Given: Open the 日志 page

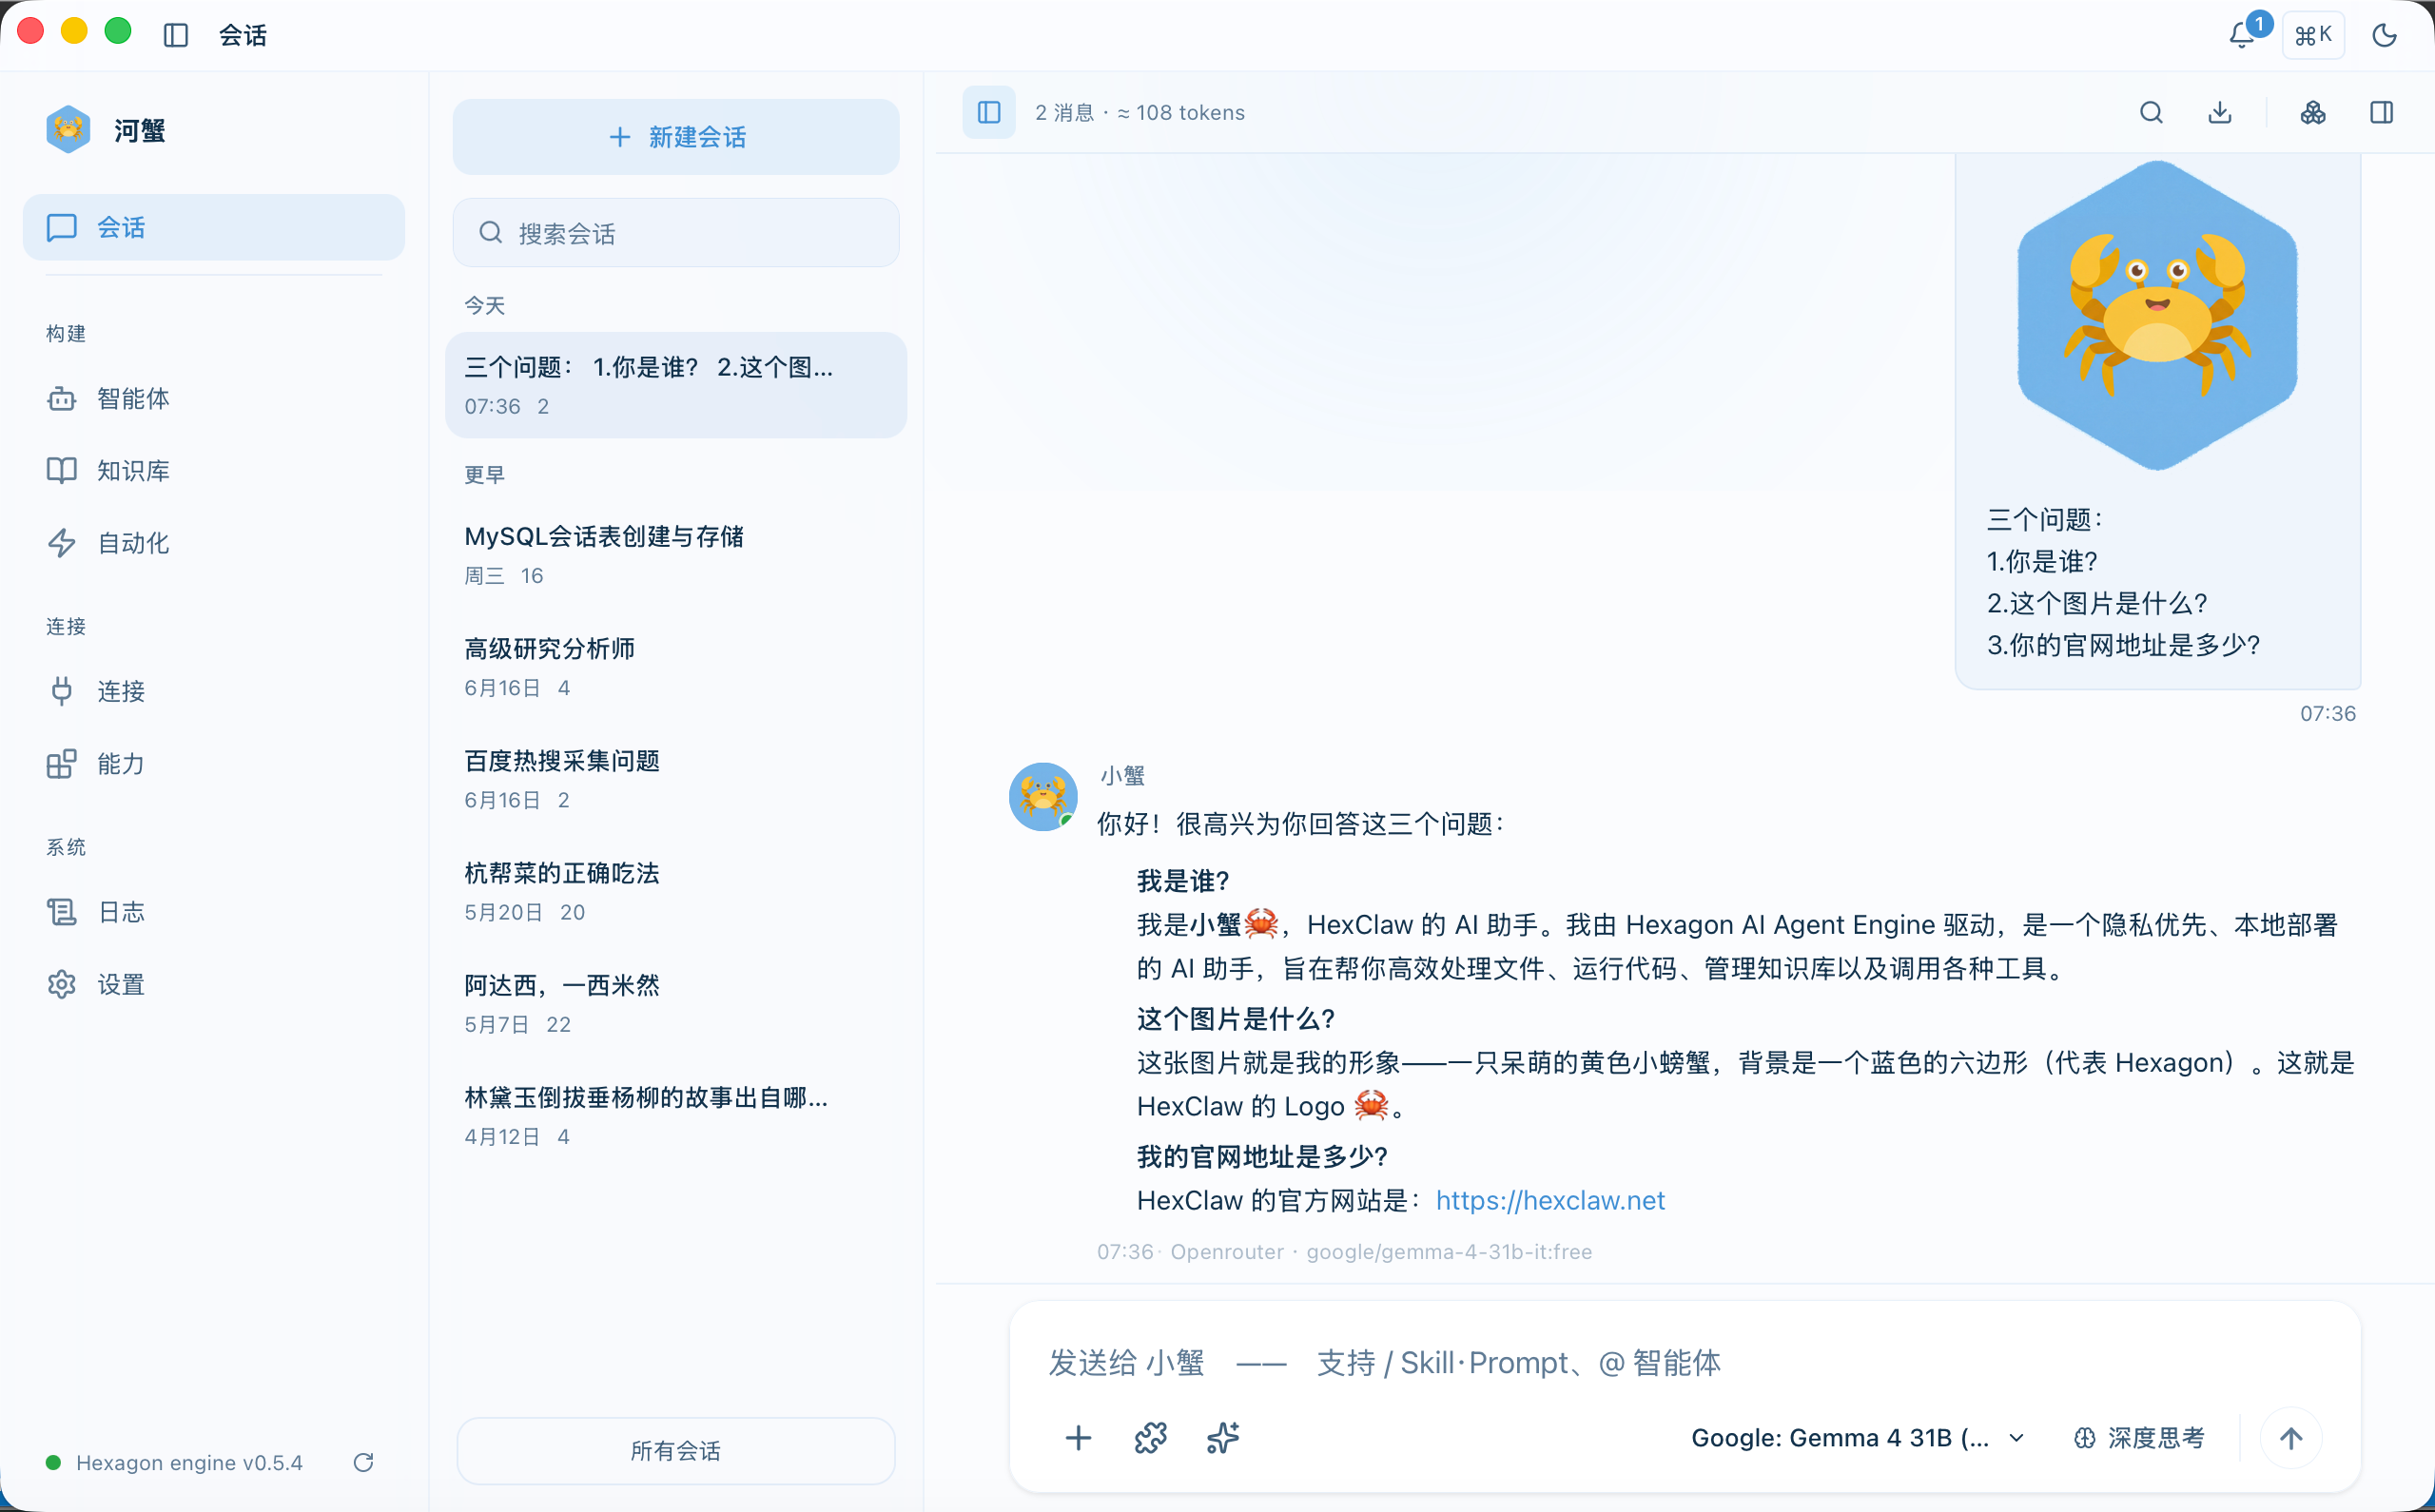Looking at the screenshot, I should [213, 912].
